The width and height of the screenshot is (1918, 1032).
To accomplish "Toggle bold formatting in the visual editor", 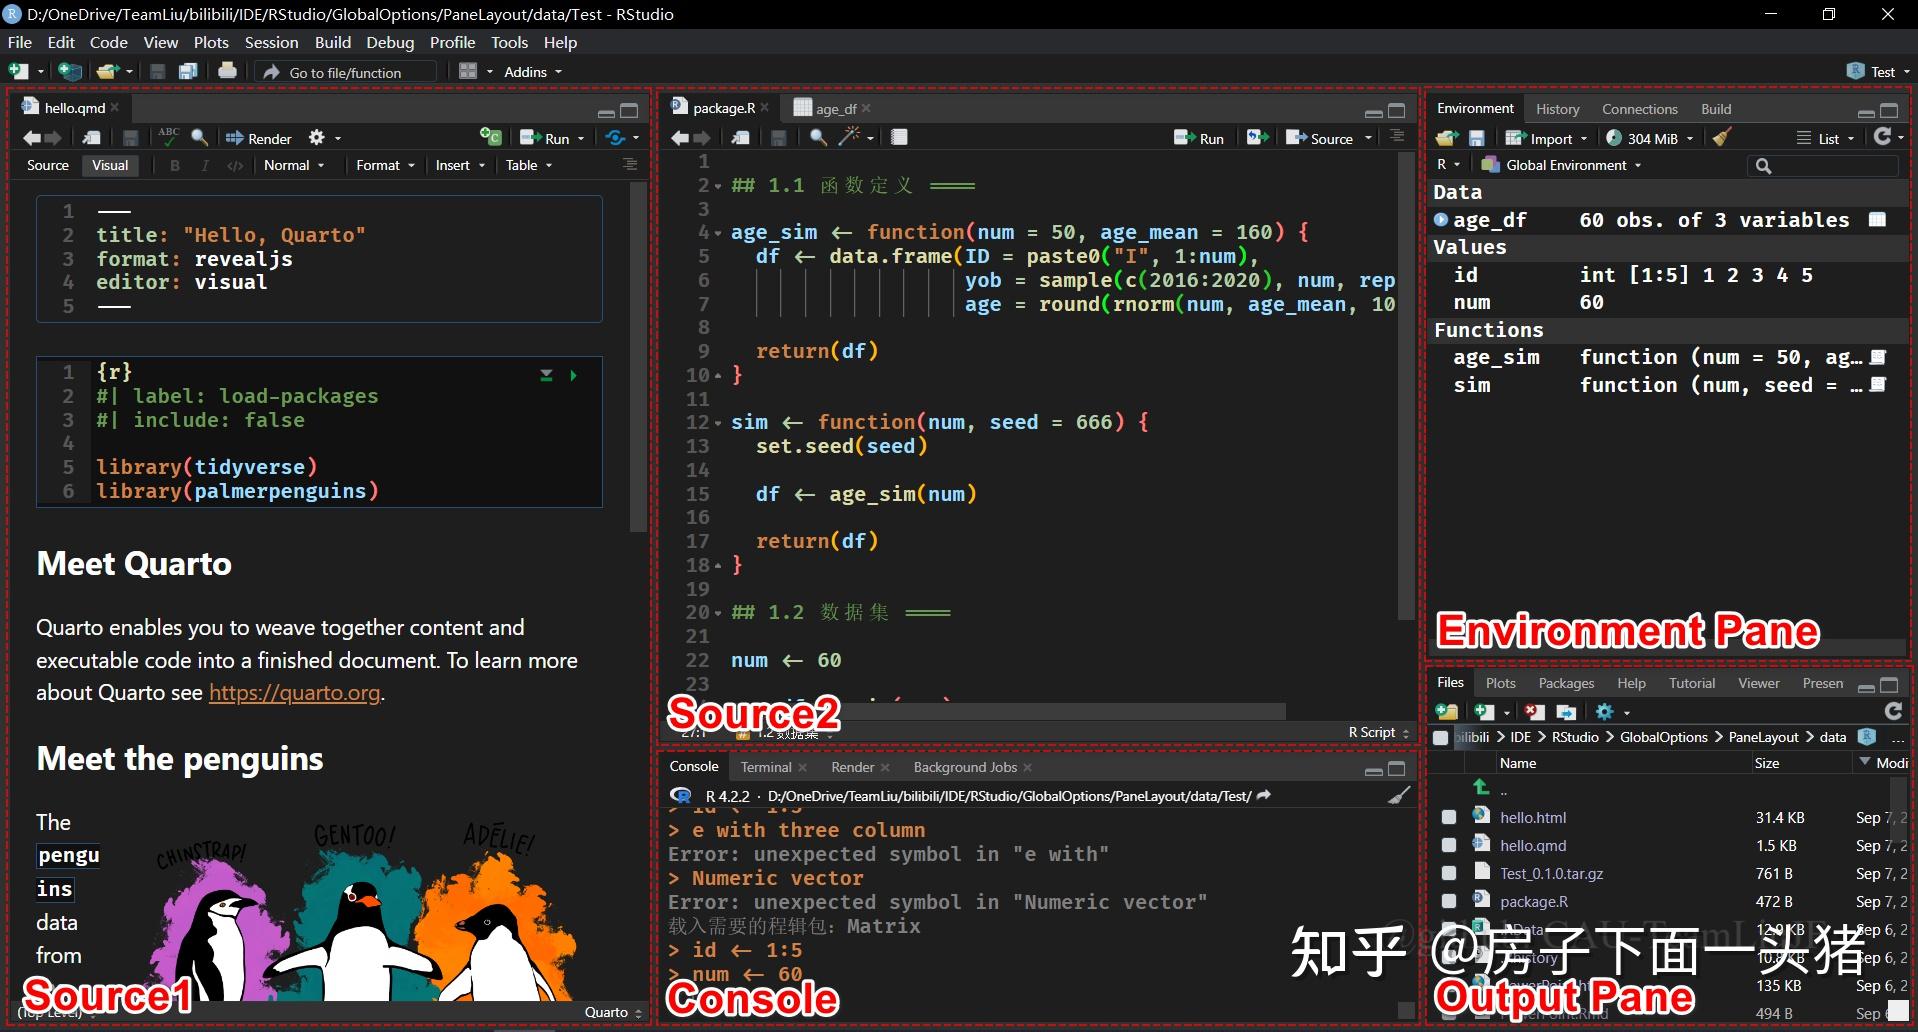I will tap(175, 165).
